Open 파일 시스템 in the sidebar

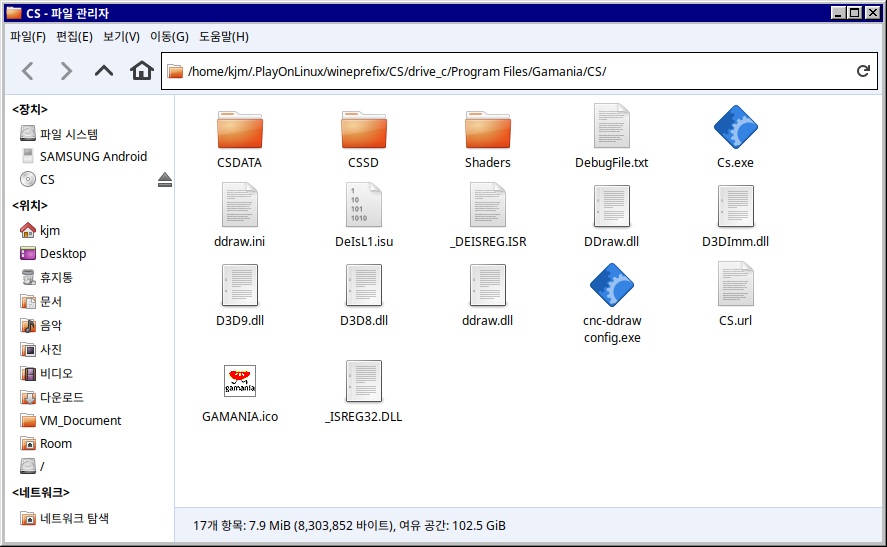59,134
